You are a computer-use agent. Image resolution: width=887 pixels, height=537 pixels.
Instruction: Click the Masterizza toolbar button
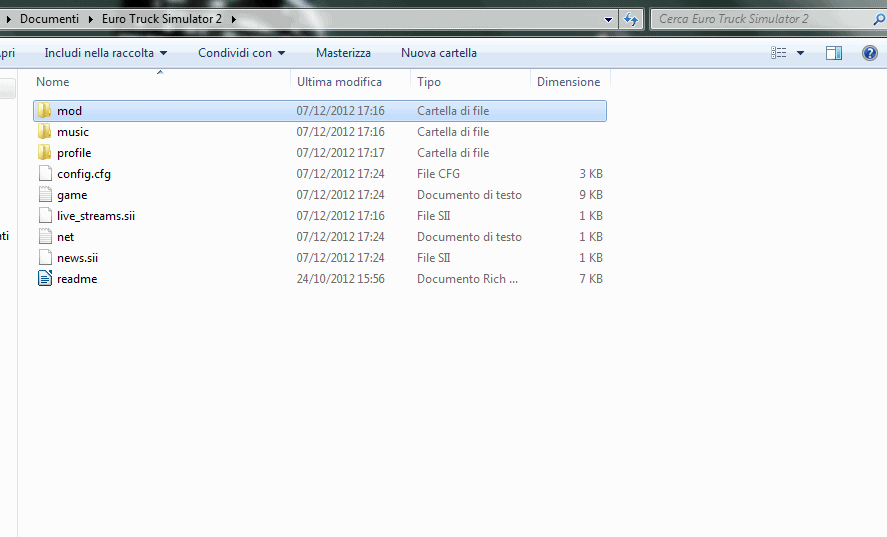(343, 53)
